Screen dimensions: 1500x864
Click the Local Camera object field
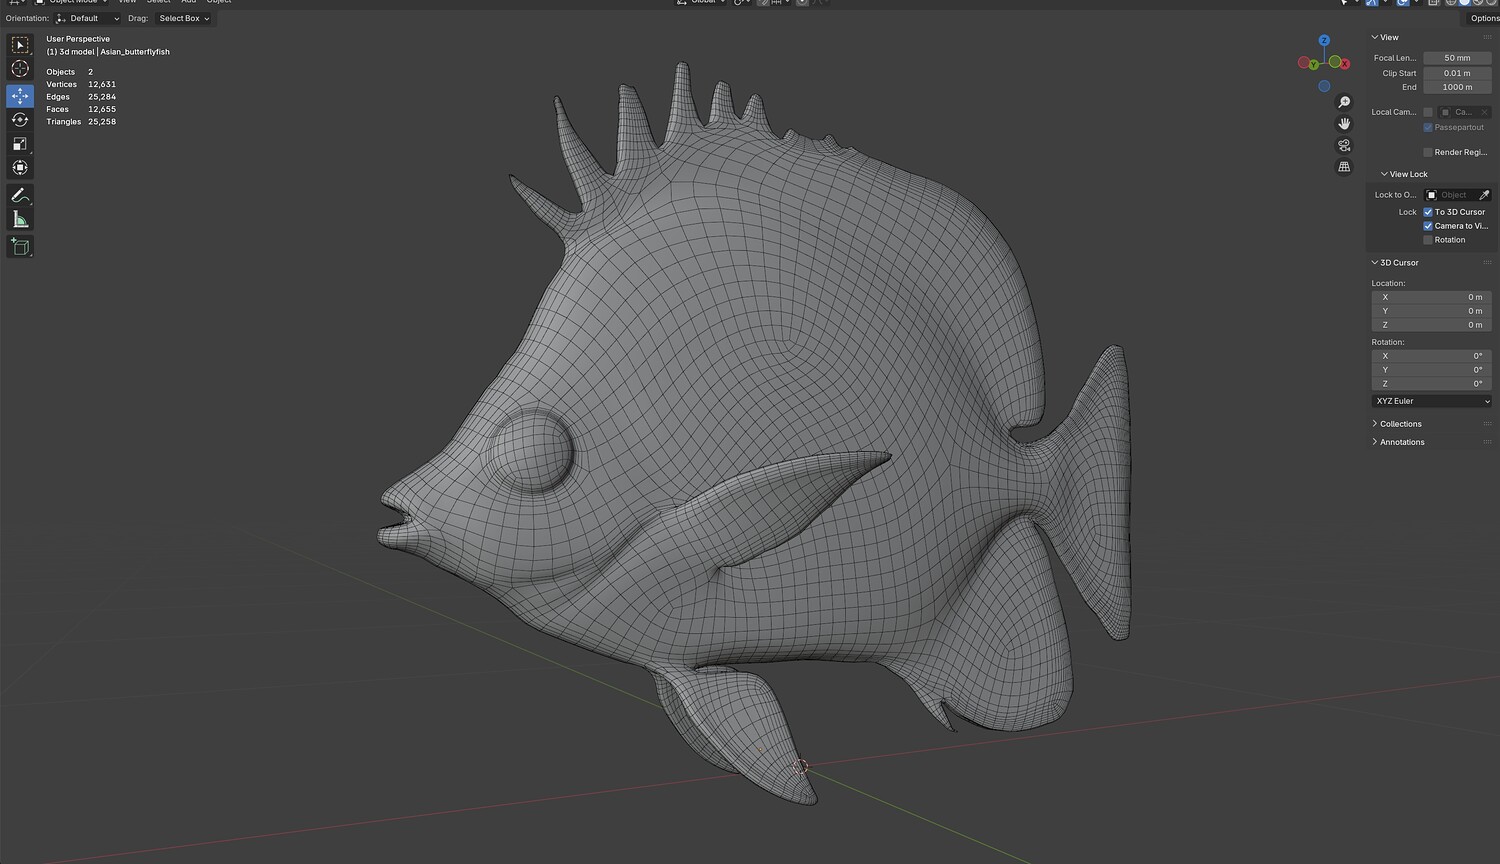[1465, 112]
